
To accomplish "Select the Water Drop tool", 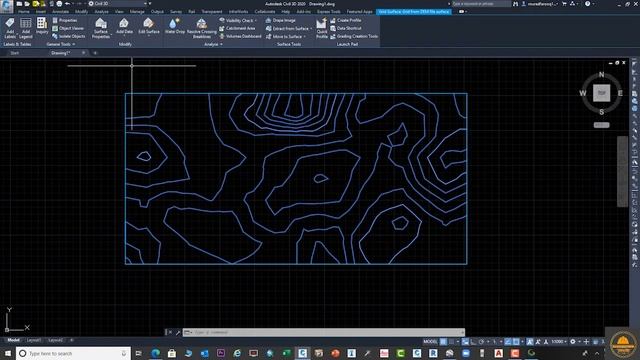I will point(175,26).
